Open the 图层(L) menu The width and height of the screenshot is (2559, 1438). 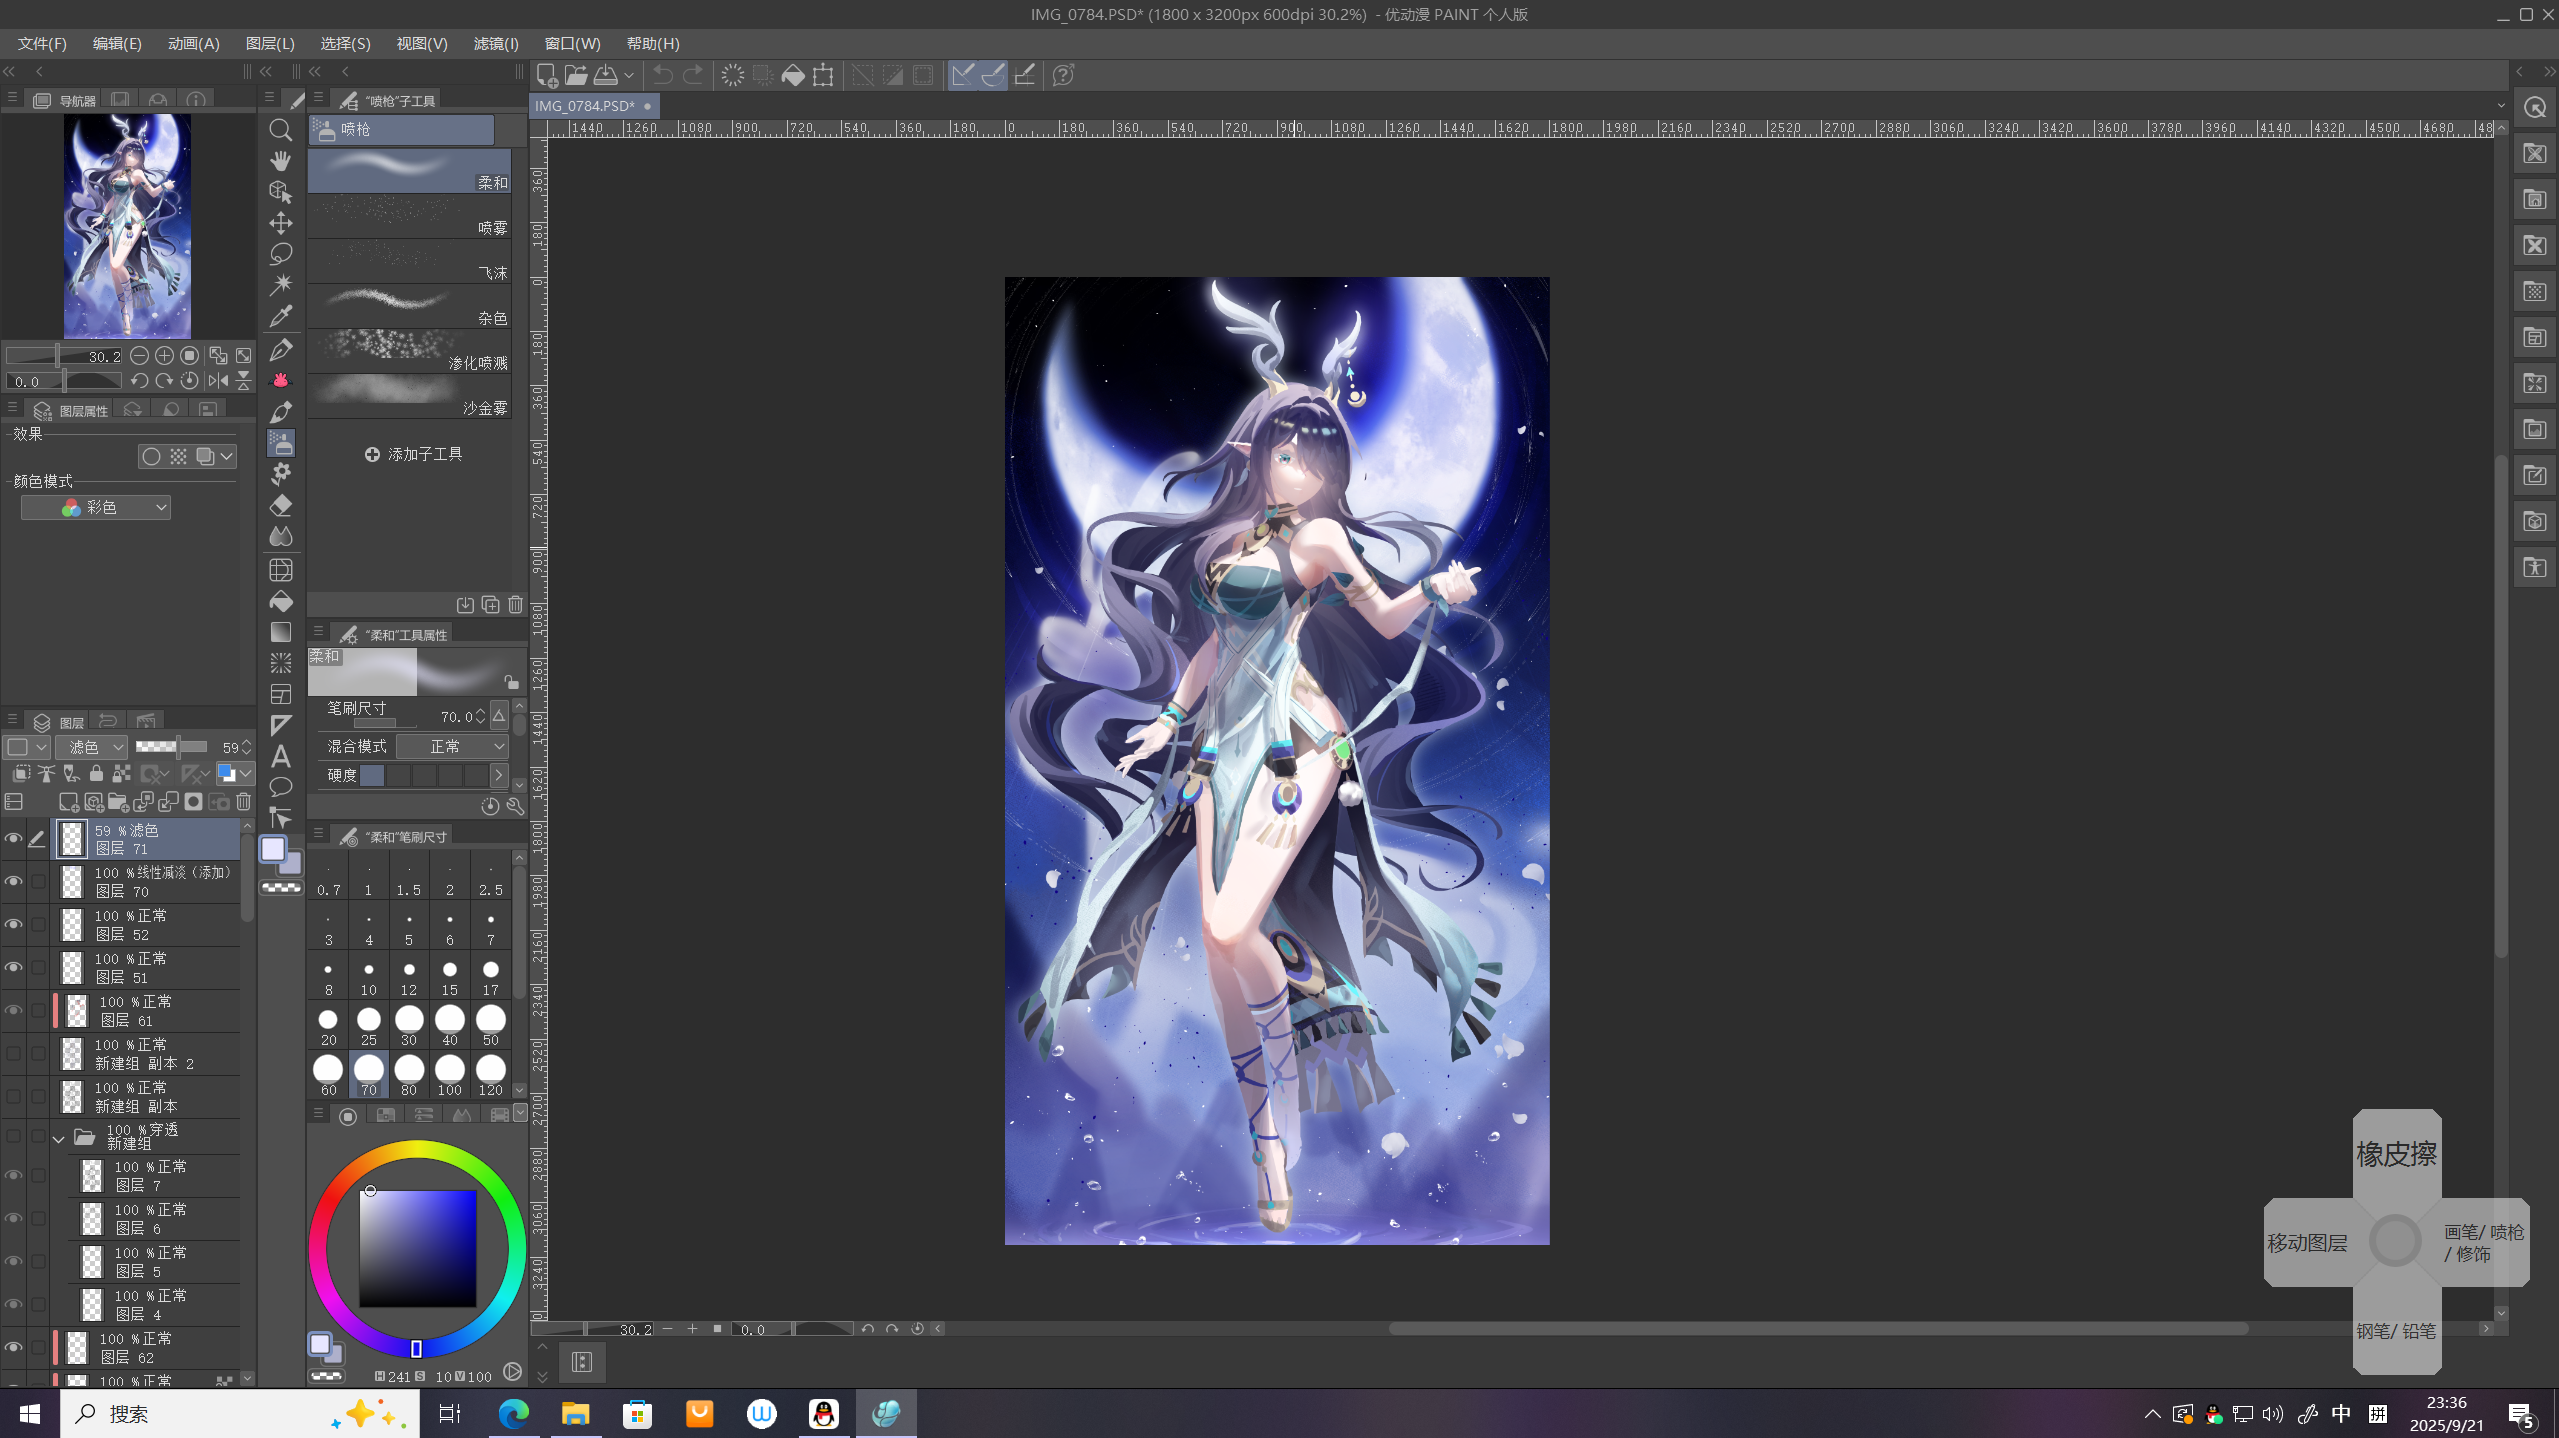click(x=270, y=44)
